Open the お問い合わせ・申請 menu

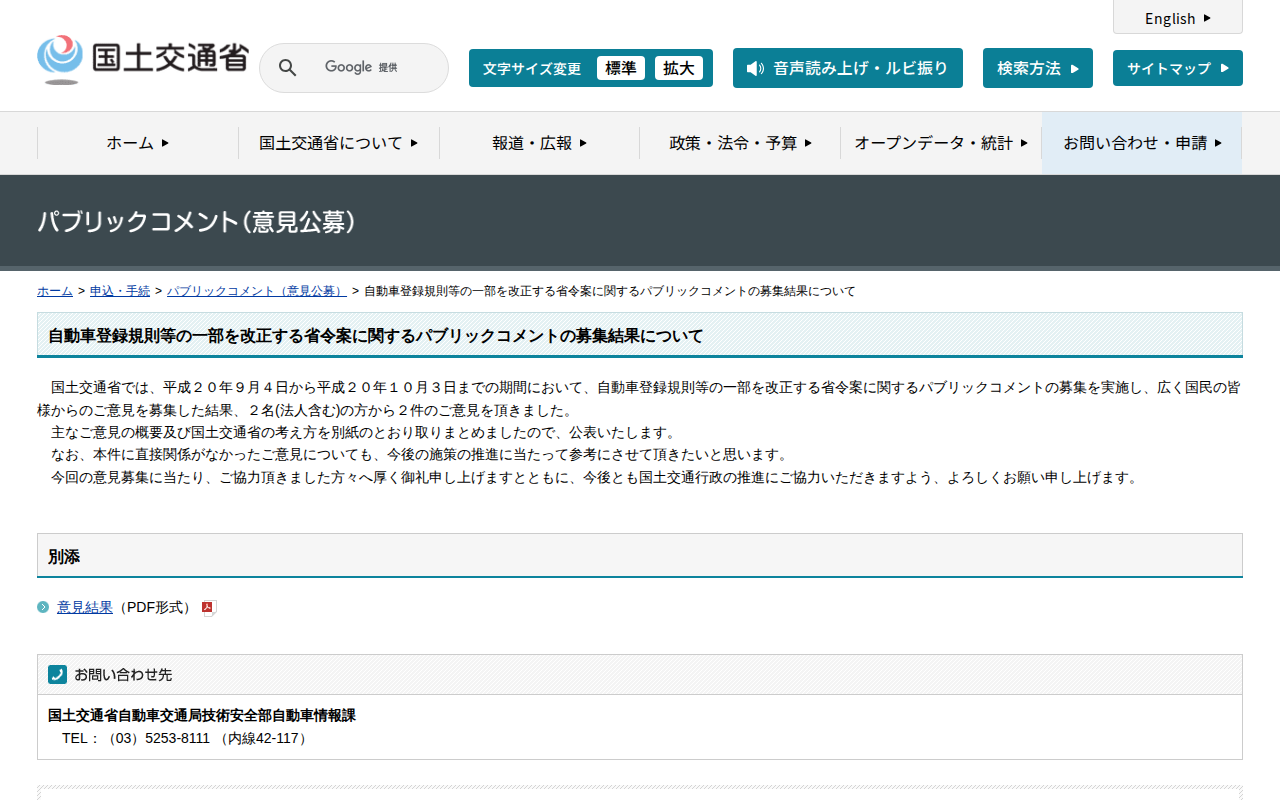pyautogui.click(x=1142, y=143)
